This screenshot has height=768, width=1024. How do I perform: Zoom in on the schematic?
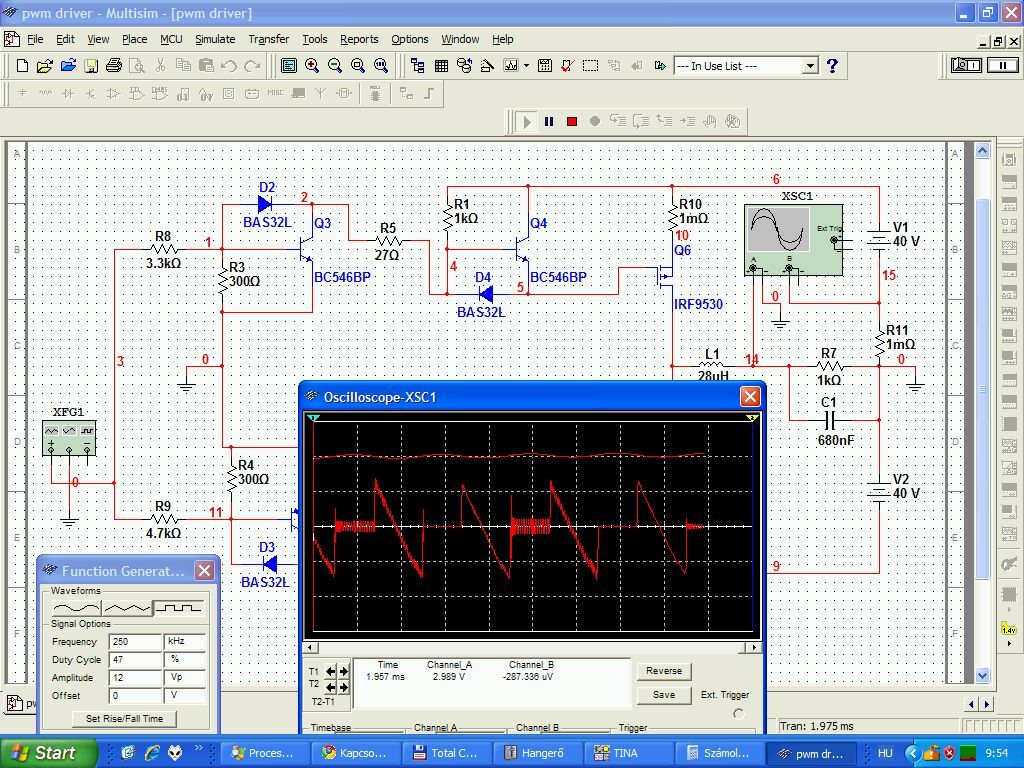point(312,66)
